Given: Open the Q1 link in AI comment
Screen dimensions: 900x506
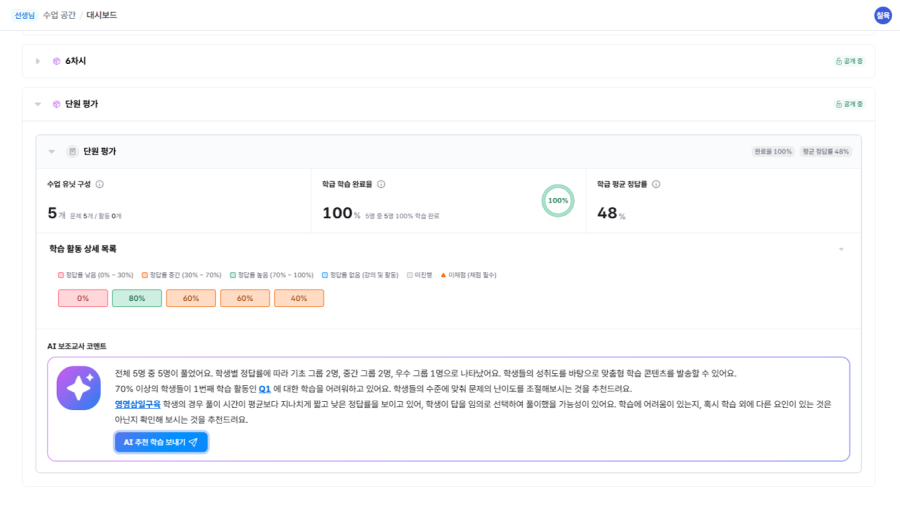Looking at the screenshot, I should tap(265, 388).
